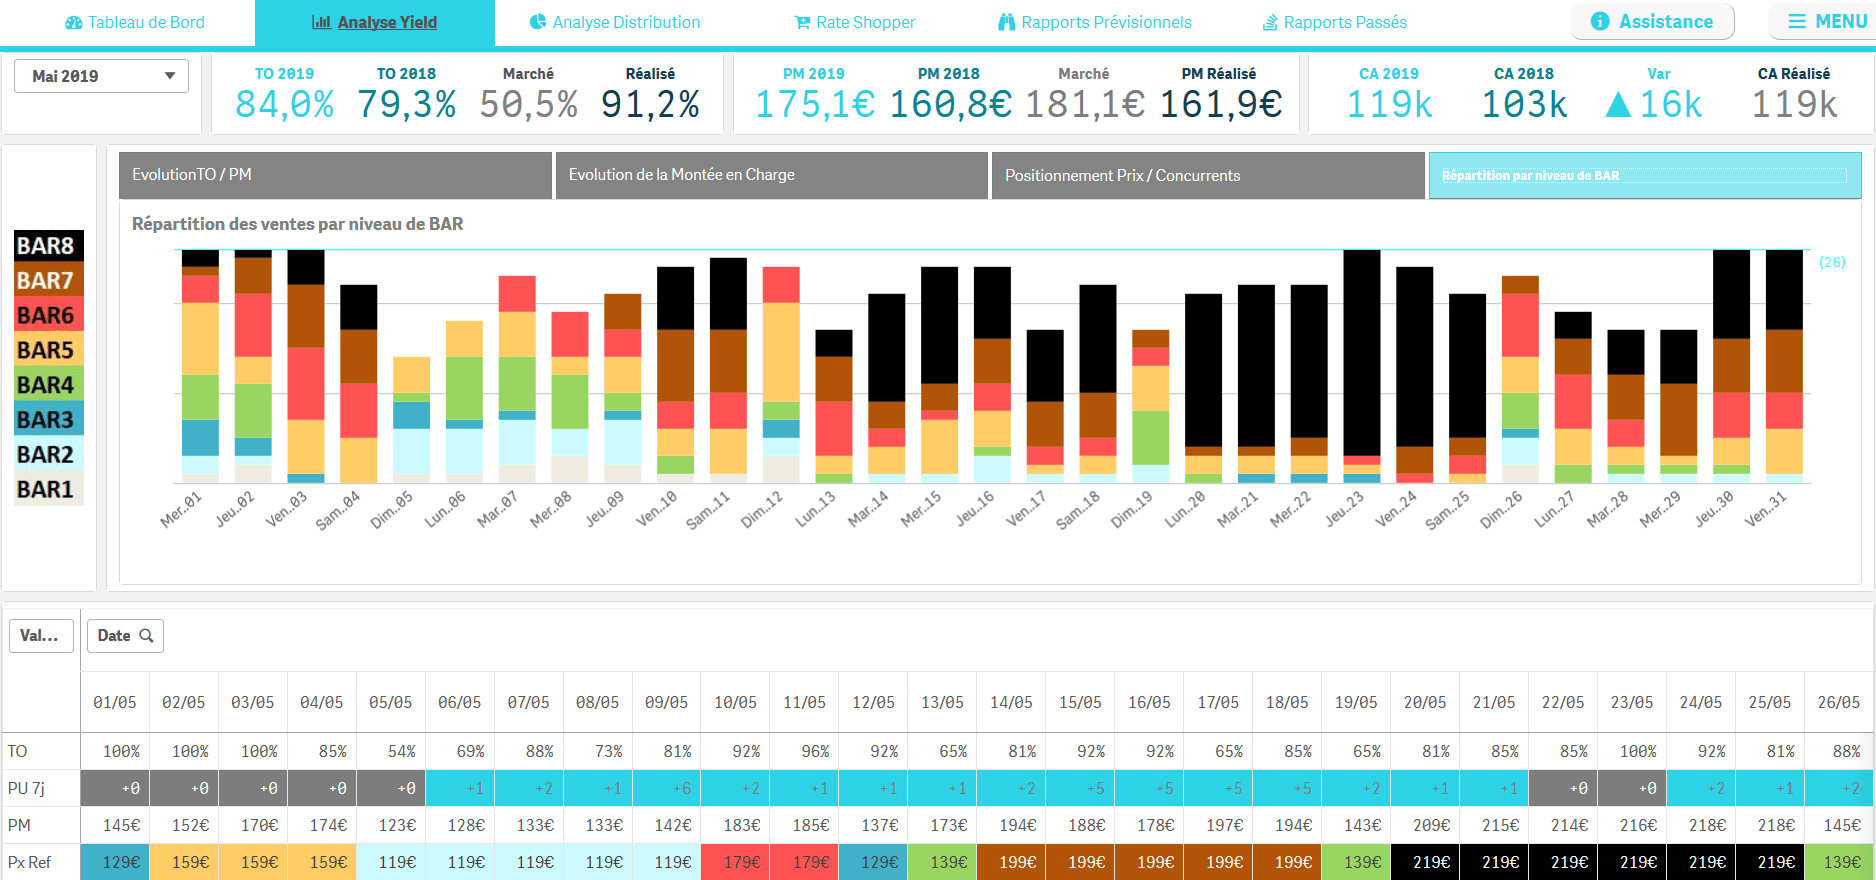Open the Val... selector dropdown

point(41,636)
